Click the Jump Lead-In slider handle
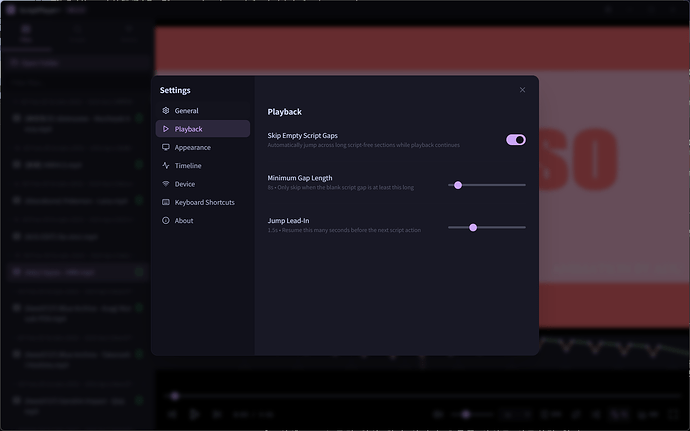The height and width of the screenshot is (431, 690). [473, 228]
